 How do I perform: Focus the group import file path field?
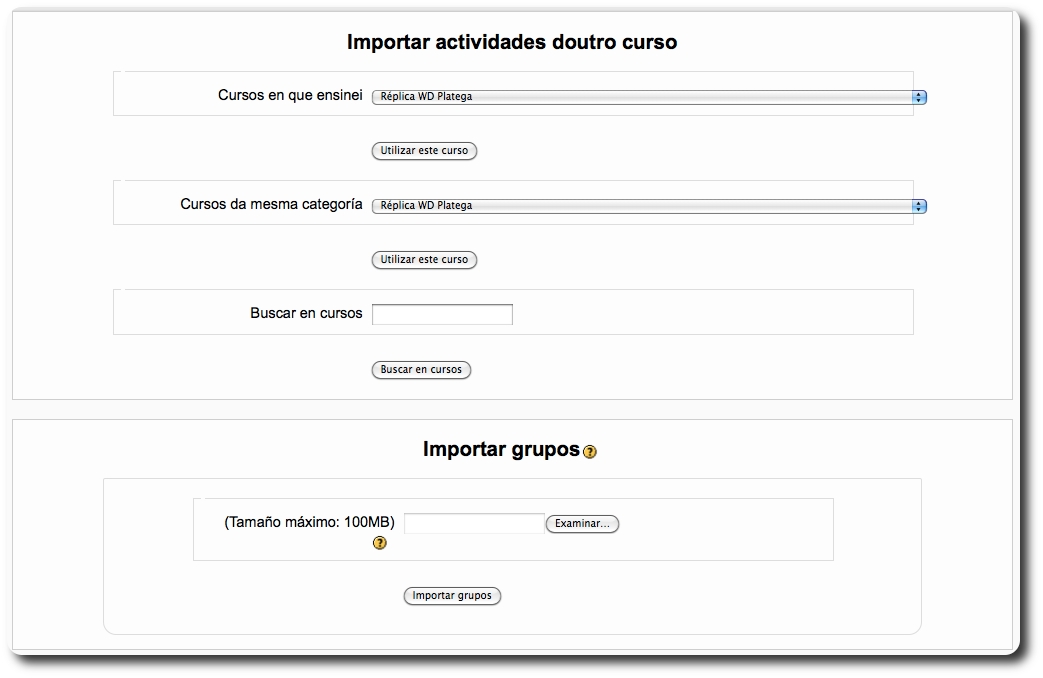(x=475, y=523)
